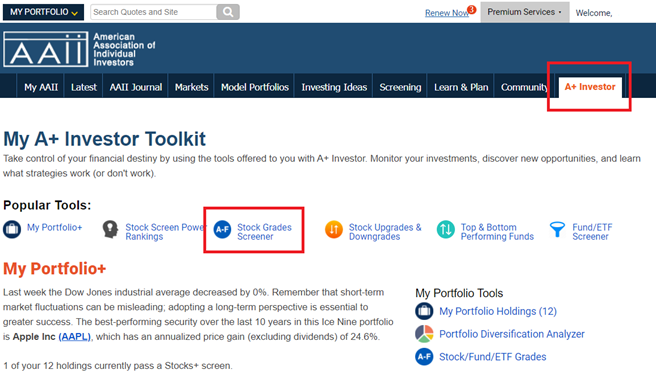Click the Renew Now link
The width and height of the screenshot is (656, 378).
(x=446, y=13)
